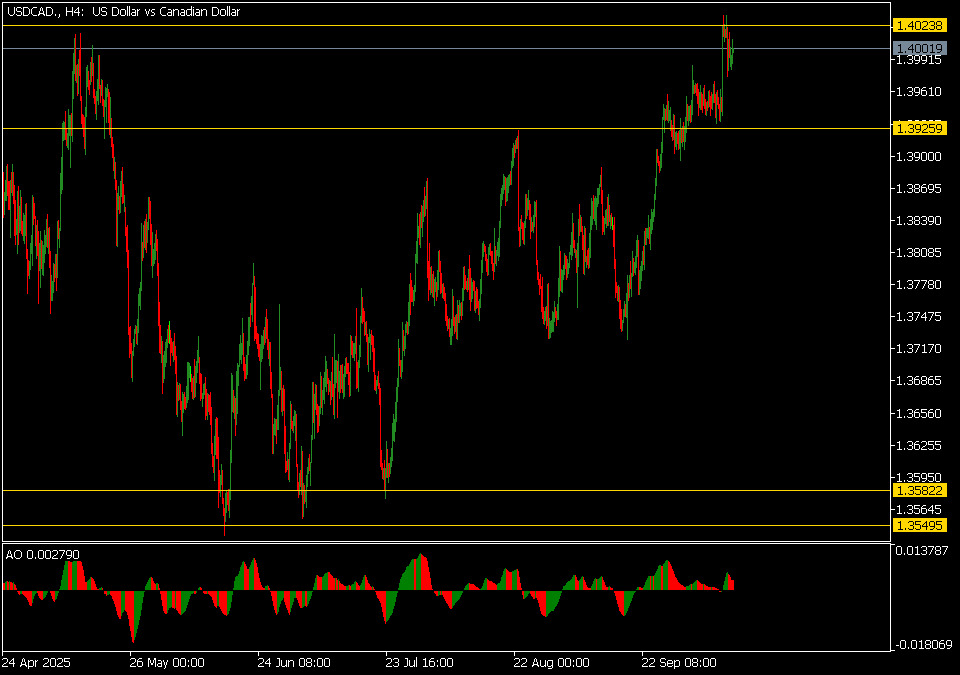Click the 1.38085 price scale value
The width and height of the screenshot is (960, 675).
(x=917, y=253)
